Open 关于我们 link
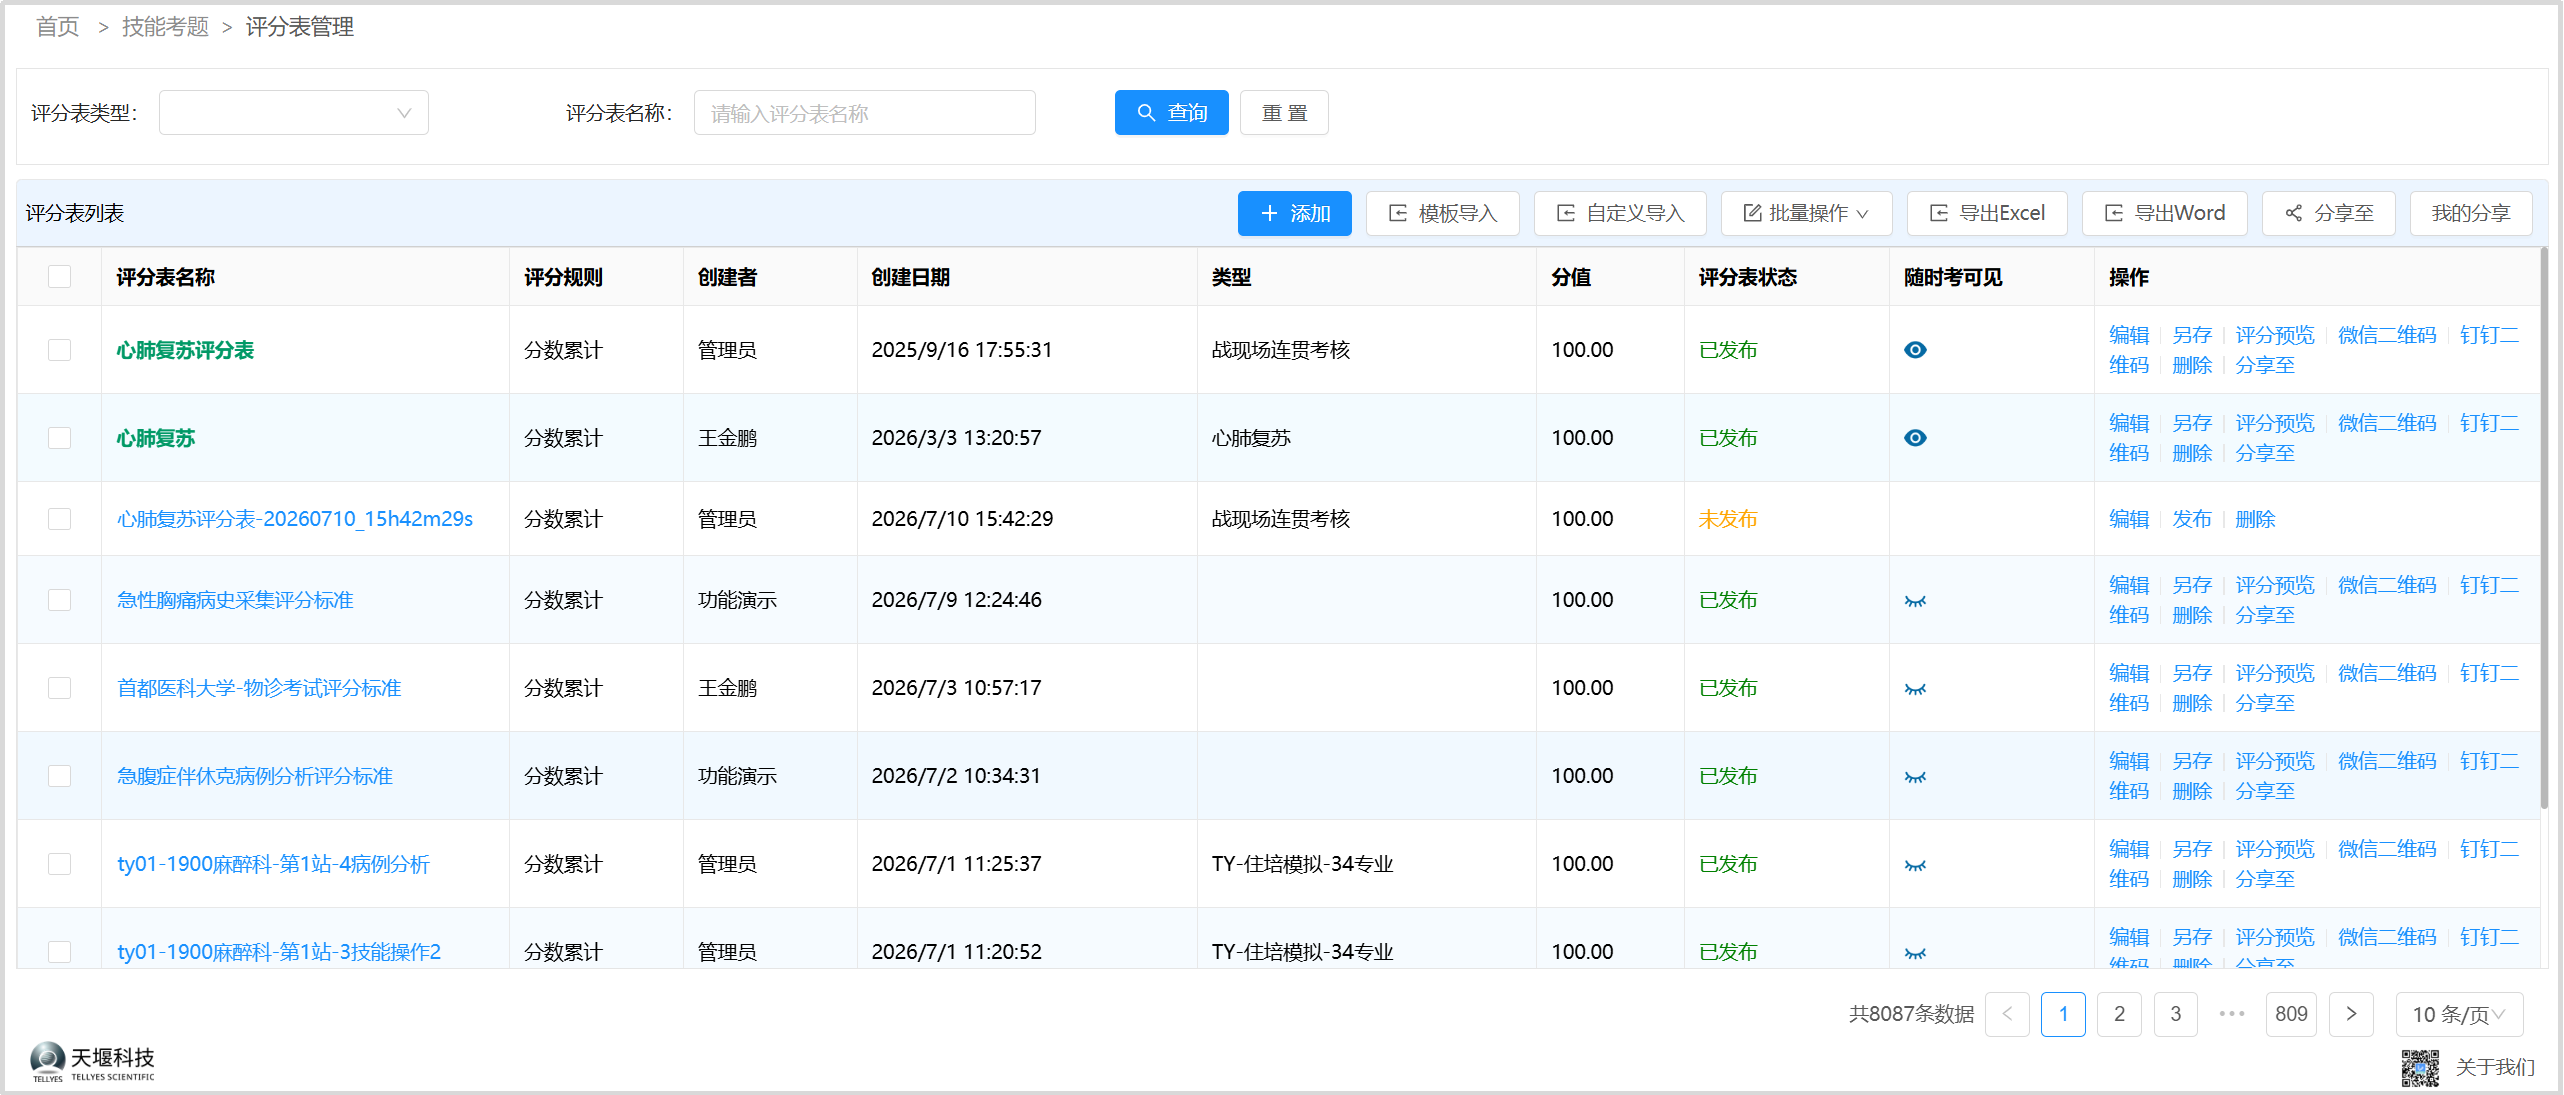Viewport: 2564px width, 1095px height. tap(2495, 1068)
